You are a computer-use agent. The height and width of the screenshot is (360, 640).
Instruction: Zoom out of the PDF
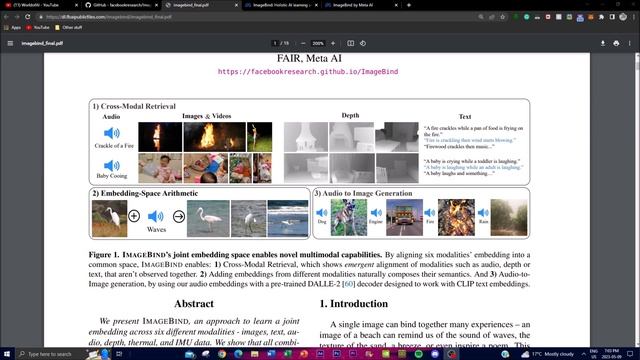(x=303, y=43)
